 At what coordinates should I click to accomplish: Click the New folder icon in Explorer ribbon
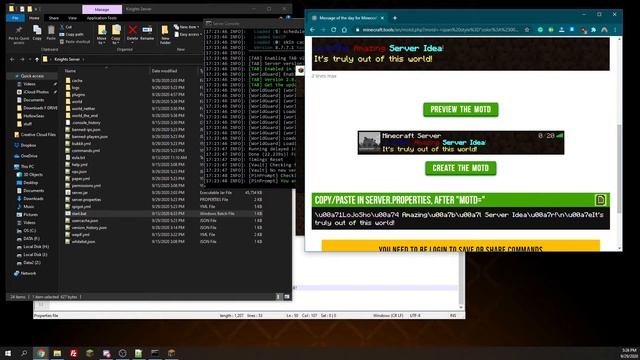(165, 35)
